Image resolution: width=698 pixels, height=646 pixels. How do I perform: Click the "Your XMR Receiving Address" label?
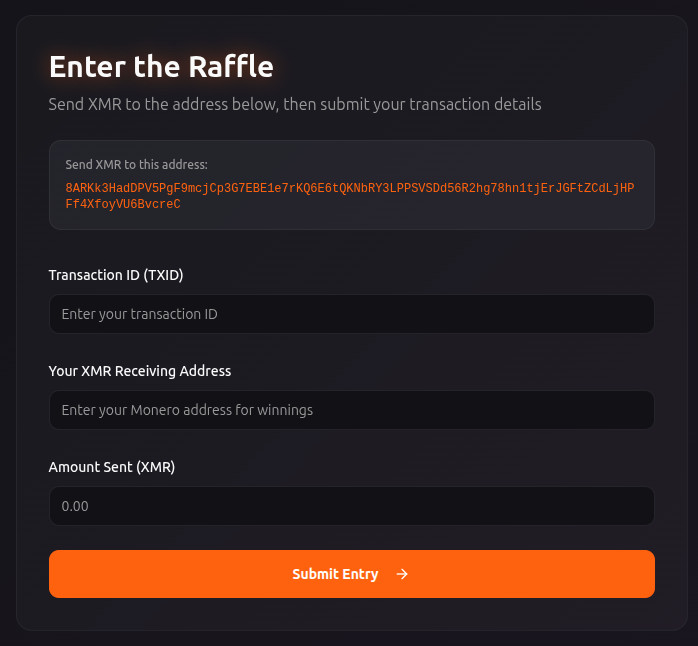pyautogui.click(x=140, y=371)
